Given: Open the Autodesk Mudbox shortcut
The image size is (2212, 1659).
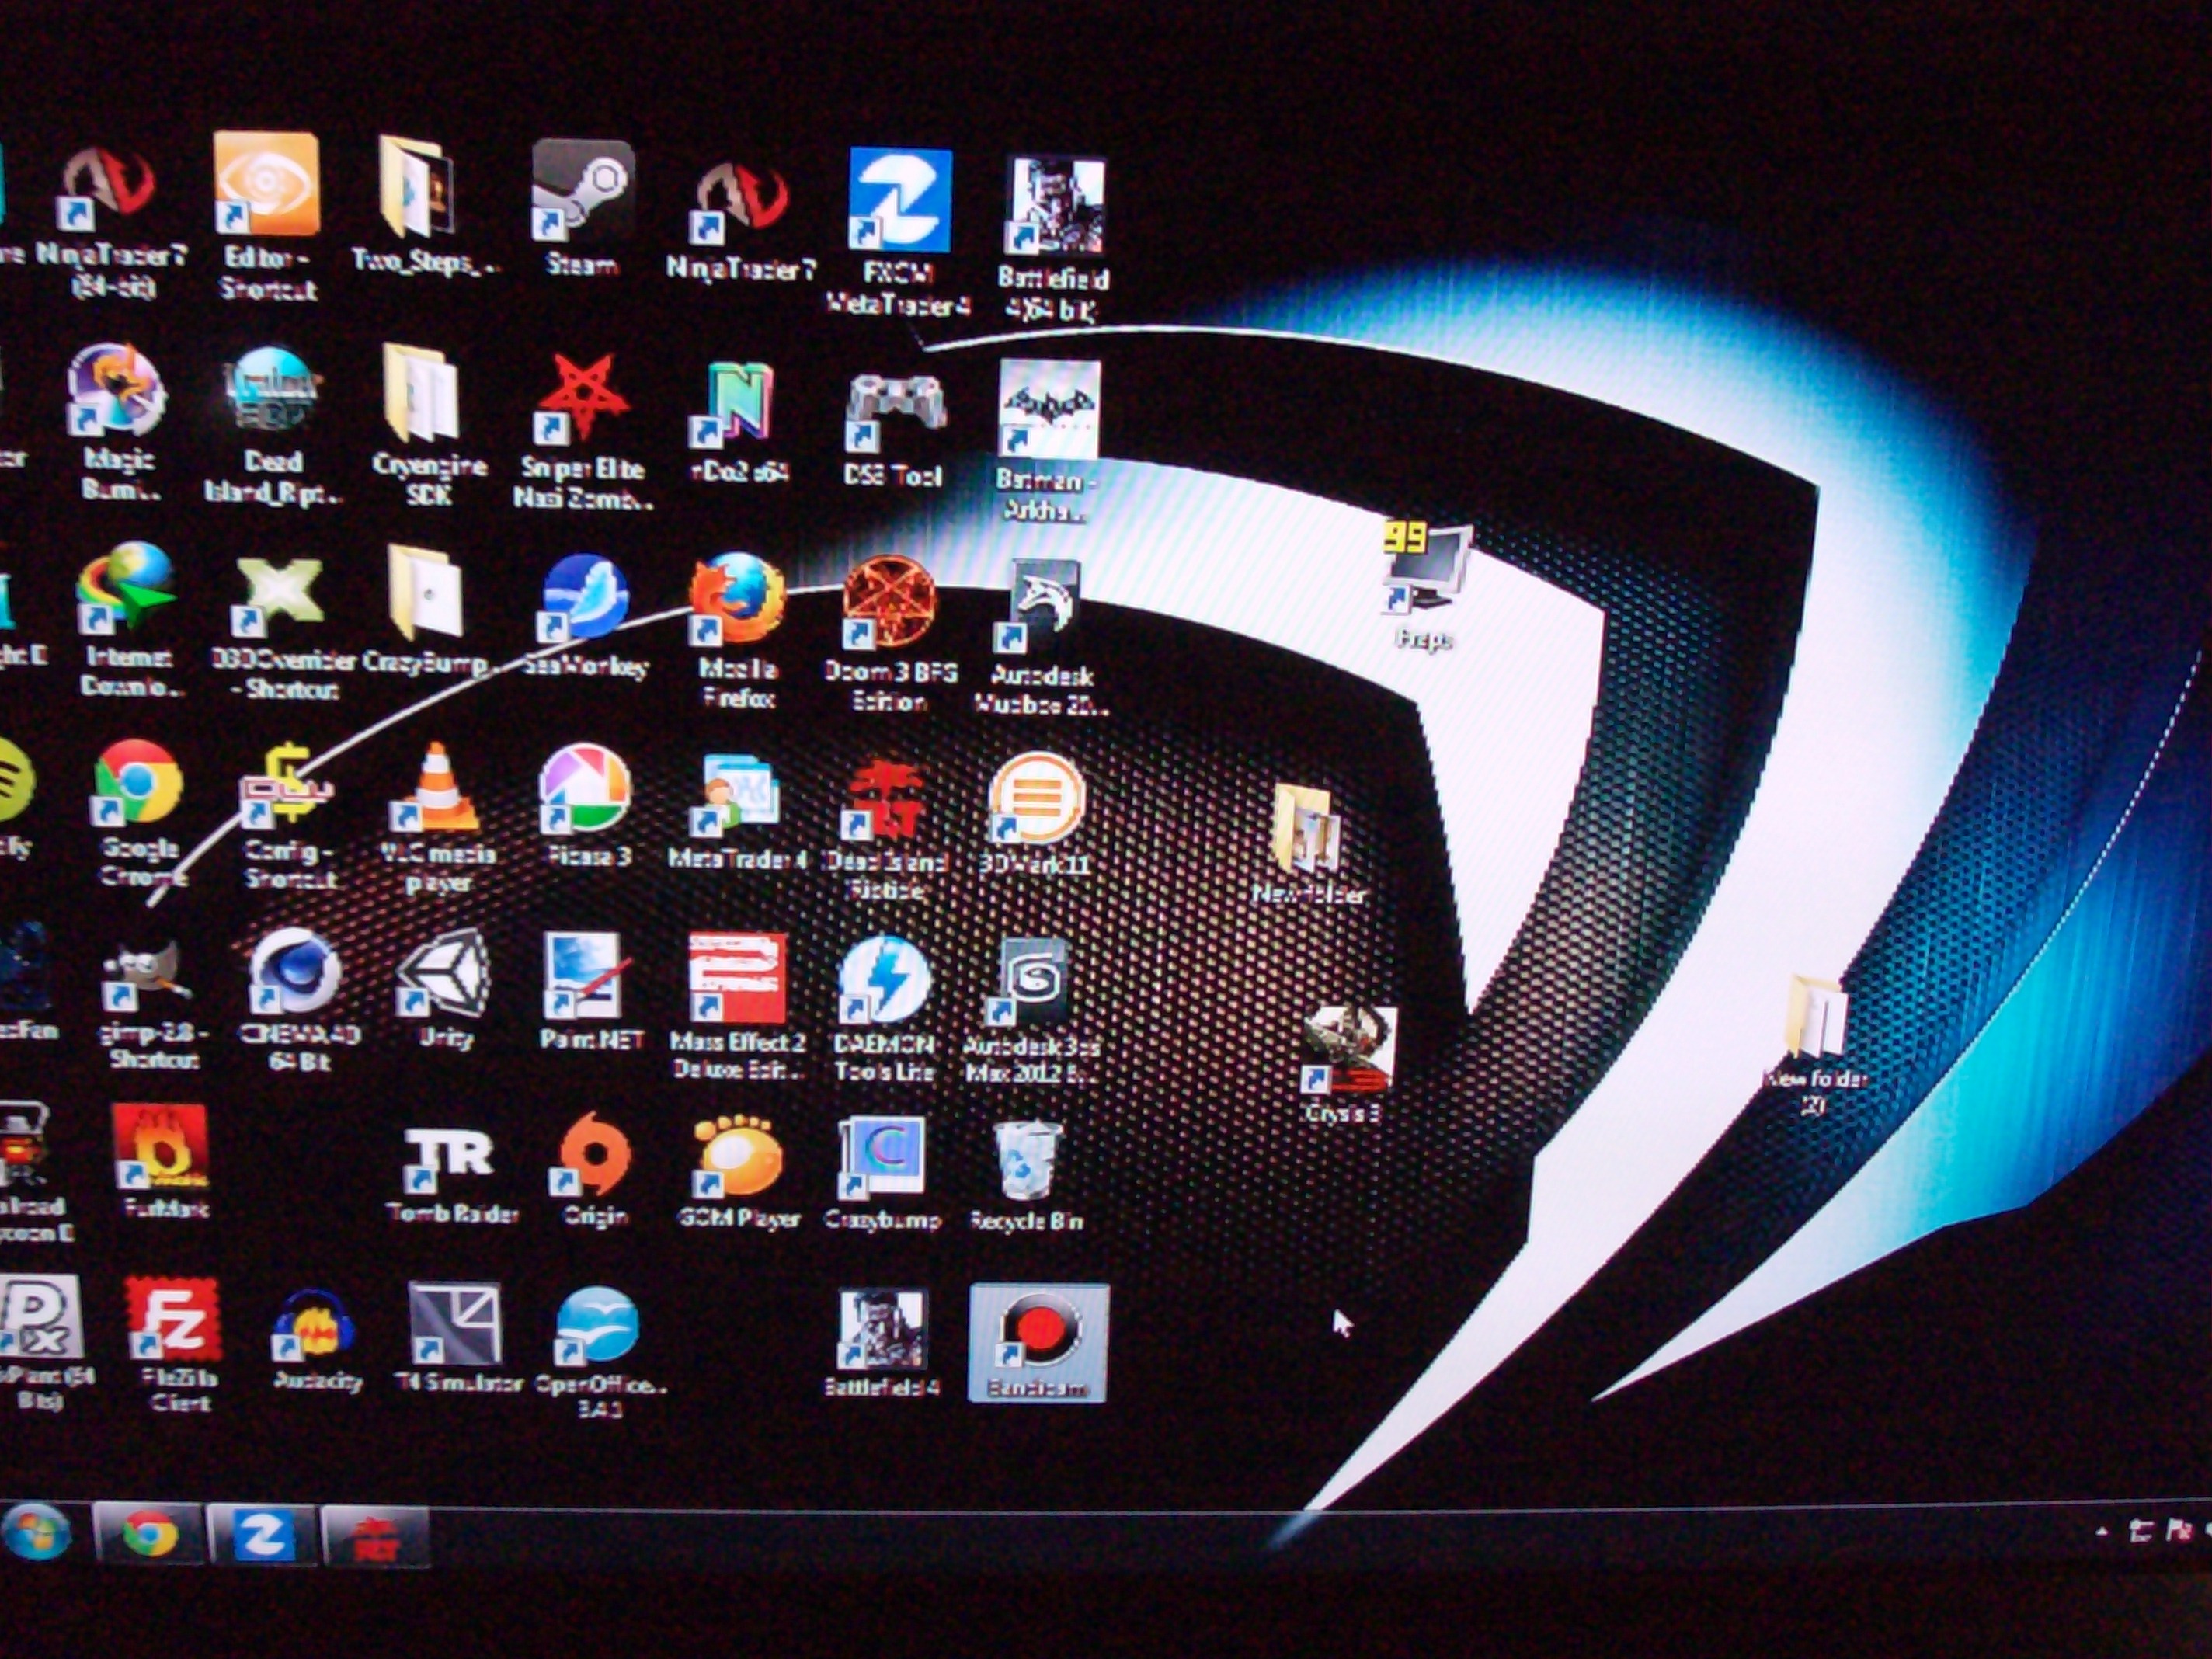Looking at the screenshot, I should coord(1042,636).
